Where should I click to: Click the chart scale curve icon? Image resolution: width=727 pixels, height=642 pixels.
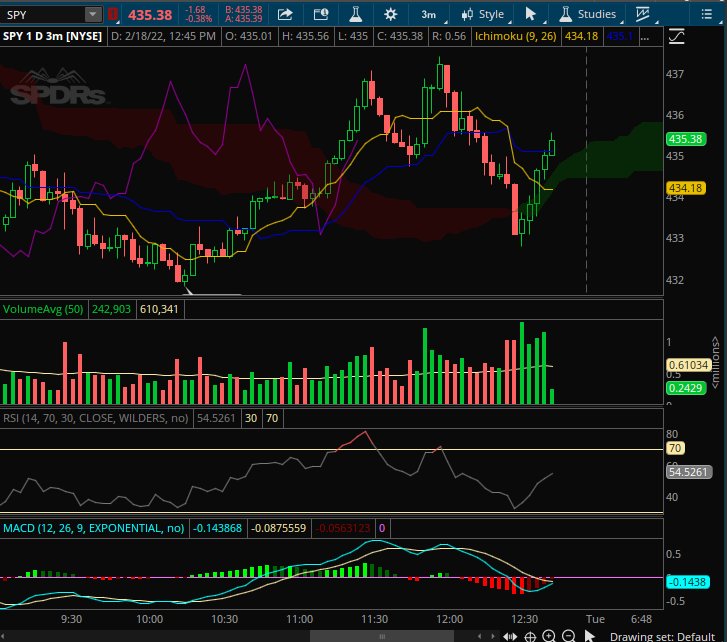(676, 36)
